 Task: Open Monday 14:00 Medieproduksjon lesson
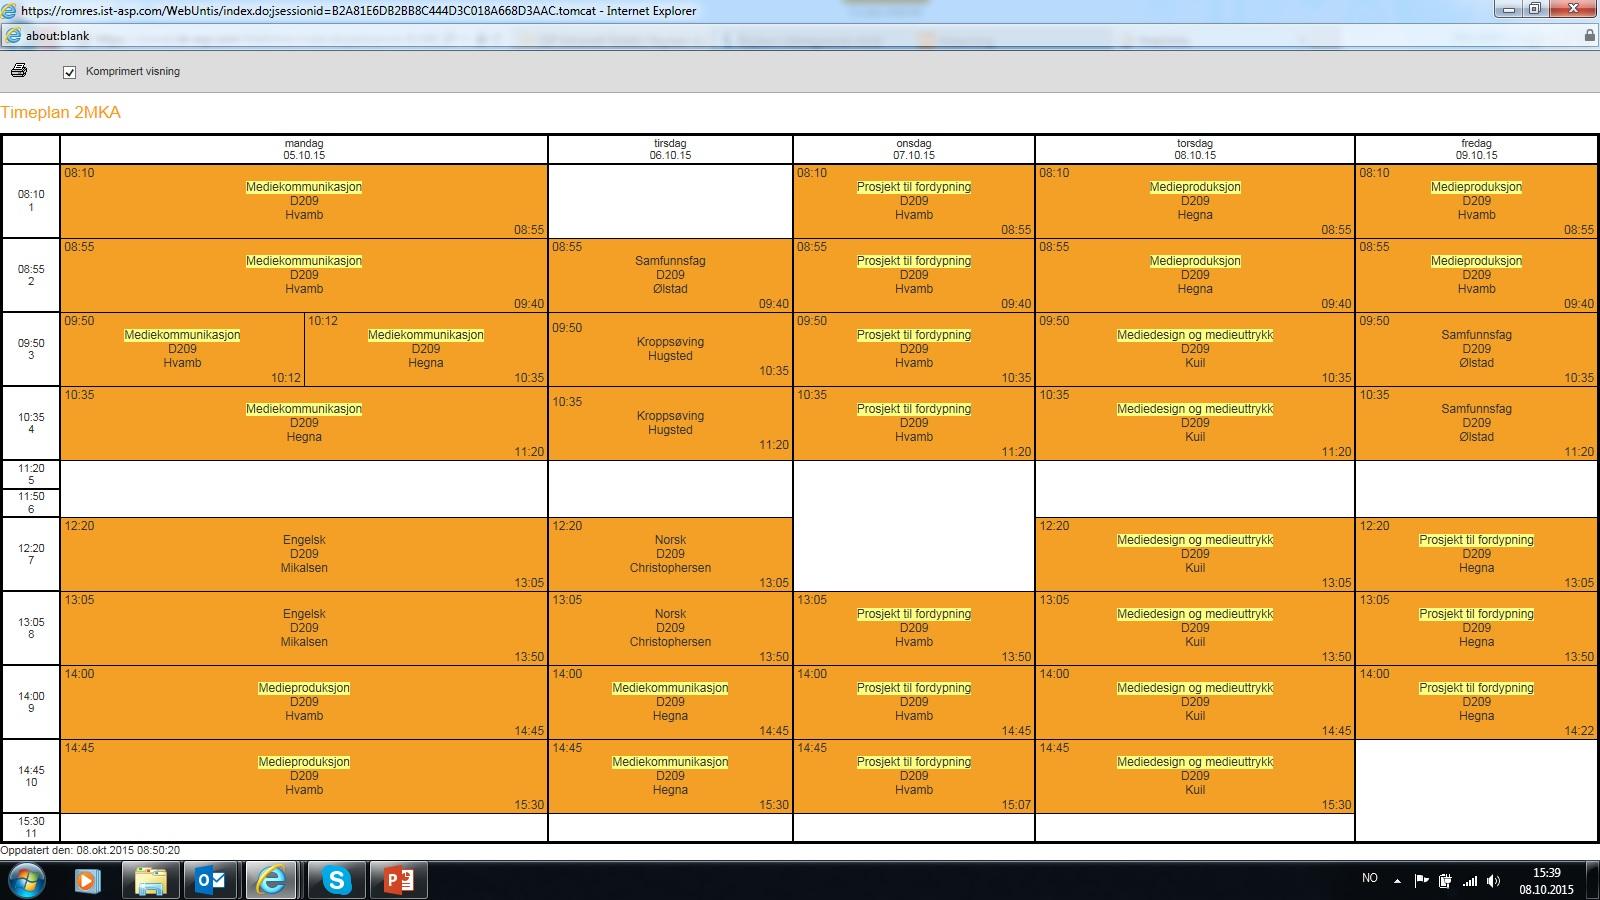tap(304, 702)
